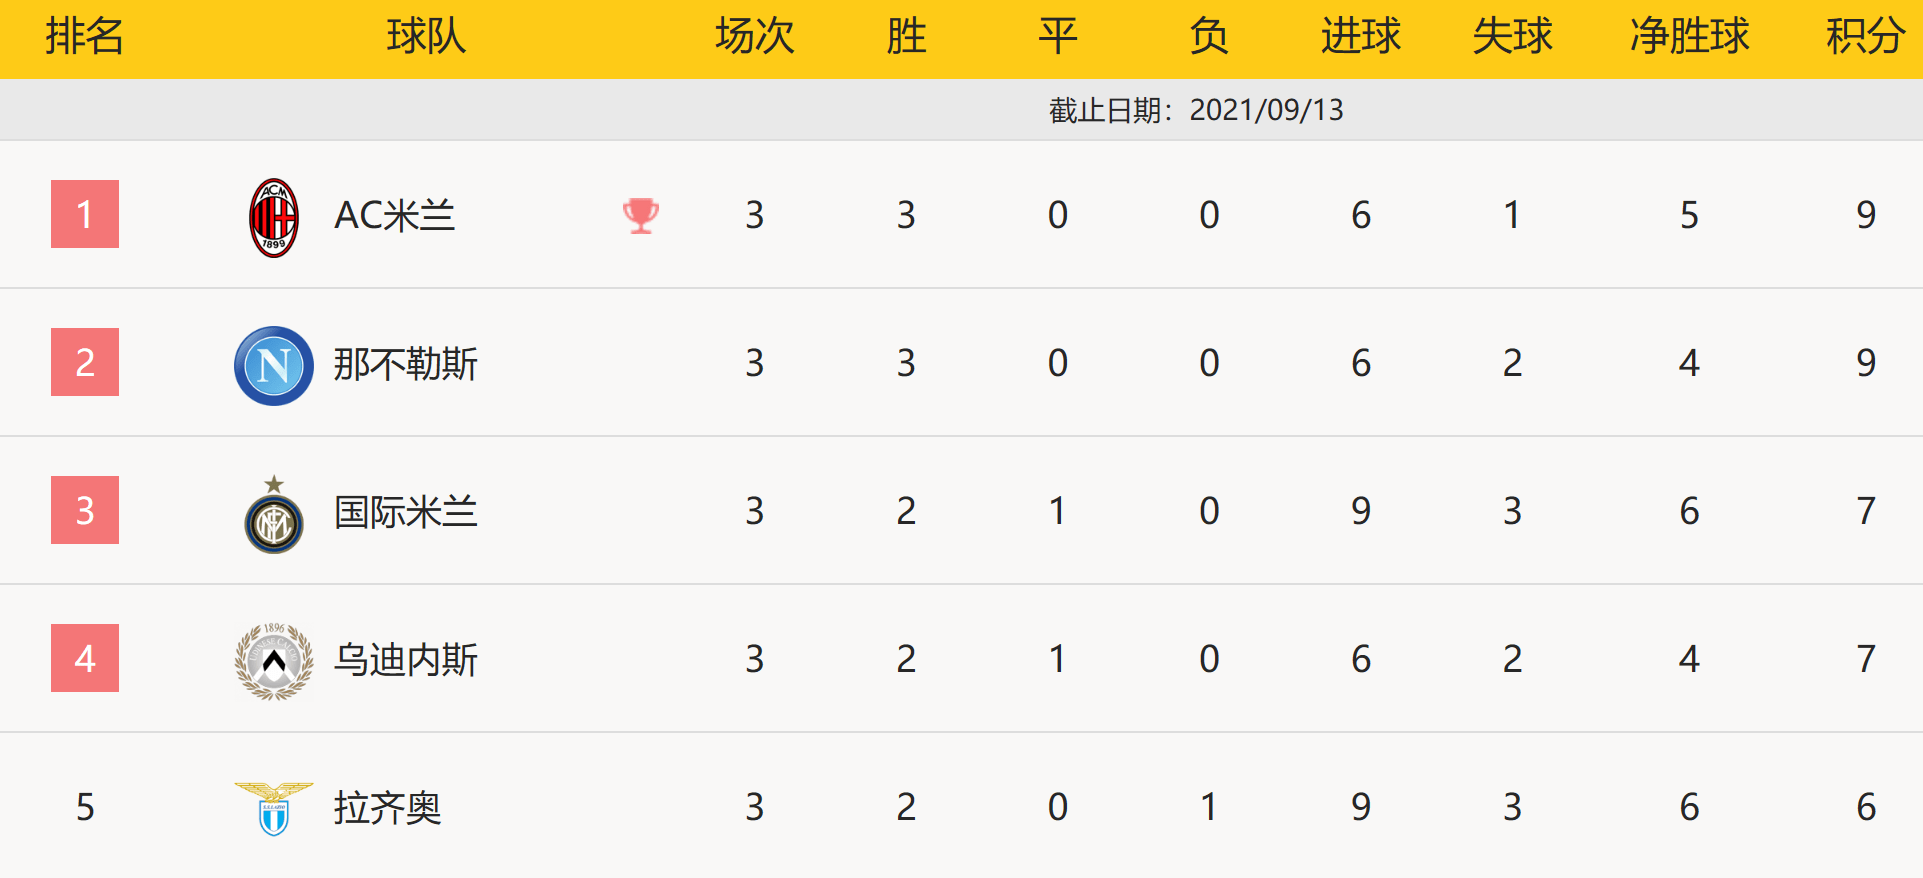Click the 截止日期 2021/09/13 date text
Image resolution: width=1923 pixels, height=878 pixels.
click(x=1196, y=110)
